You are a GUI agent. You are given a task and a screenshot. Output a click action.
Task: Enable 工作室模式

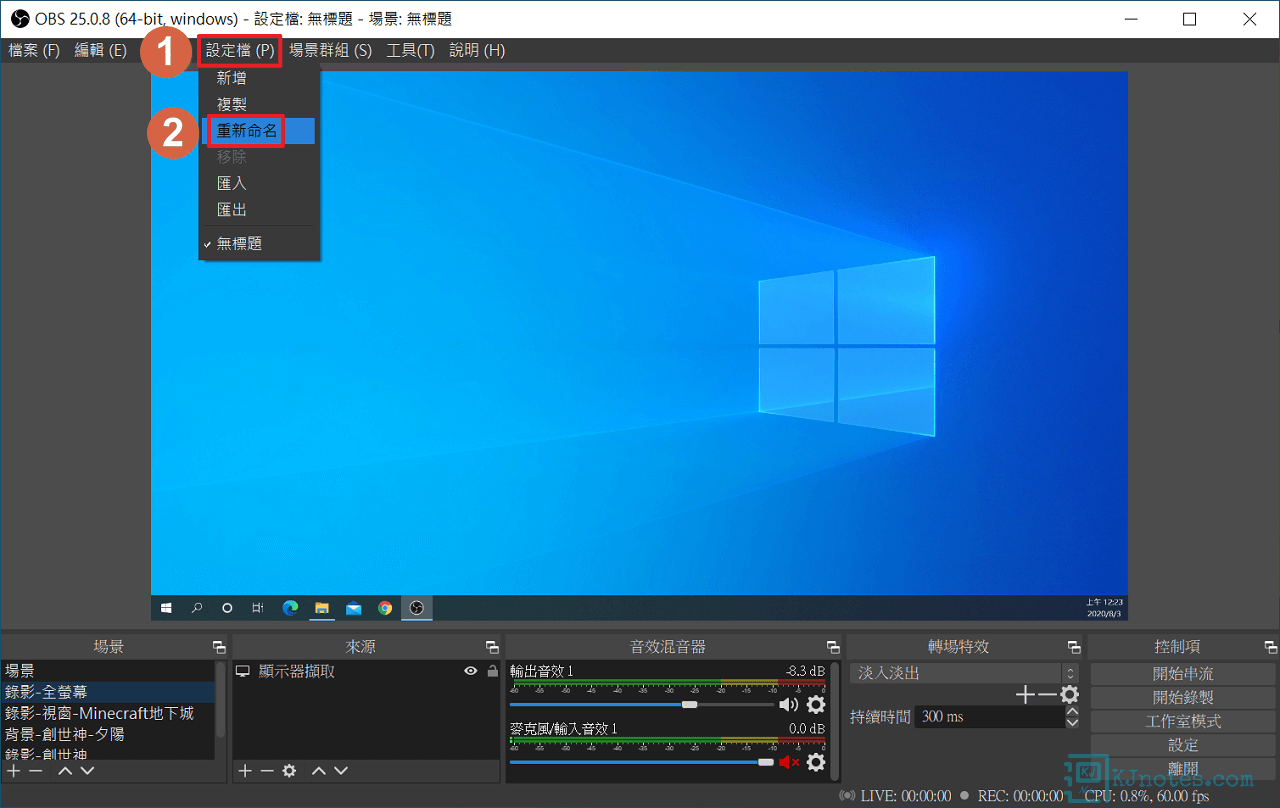[1183, 722]
